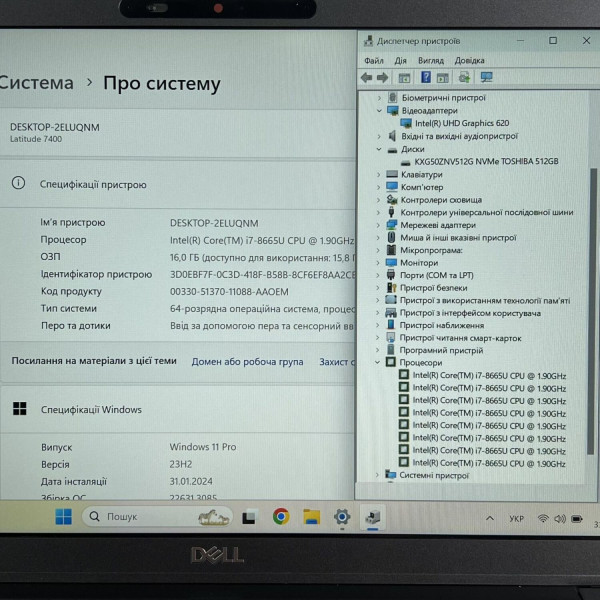The image size is (600, 600).
Task: Click the volume speaker tray icon
Action: pos(560,519)
